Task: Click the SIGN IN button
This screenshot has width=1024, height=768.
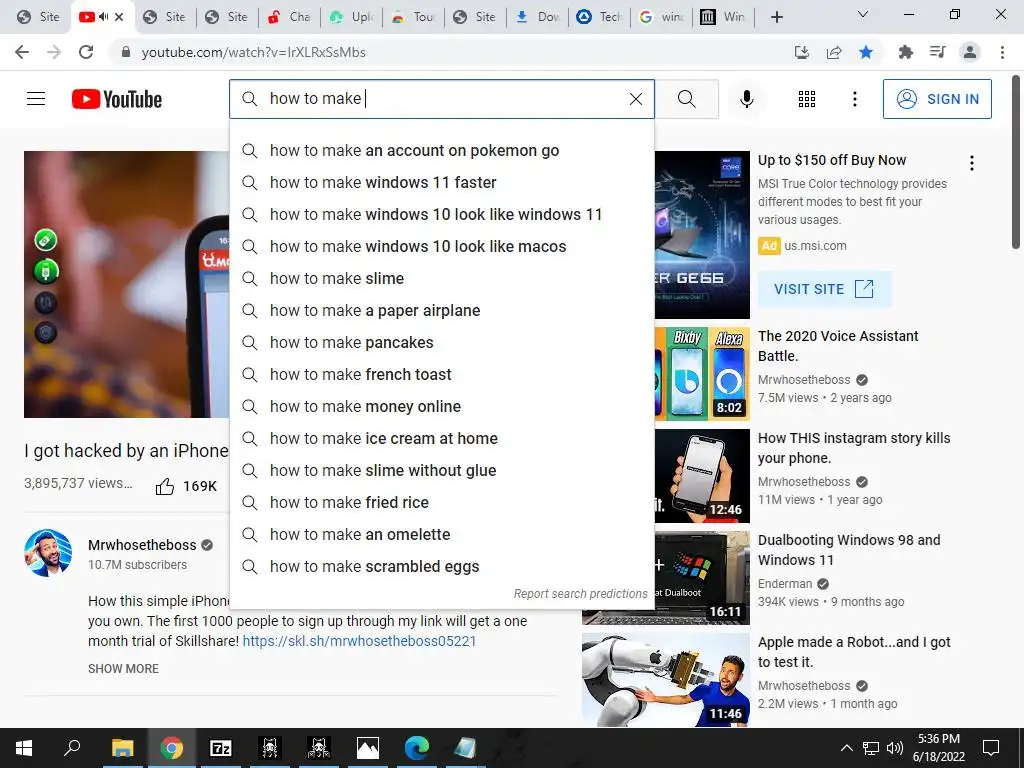Action: click(x=936, y=99)
